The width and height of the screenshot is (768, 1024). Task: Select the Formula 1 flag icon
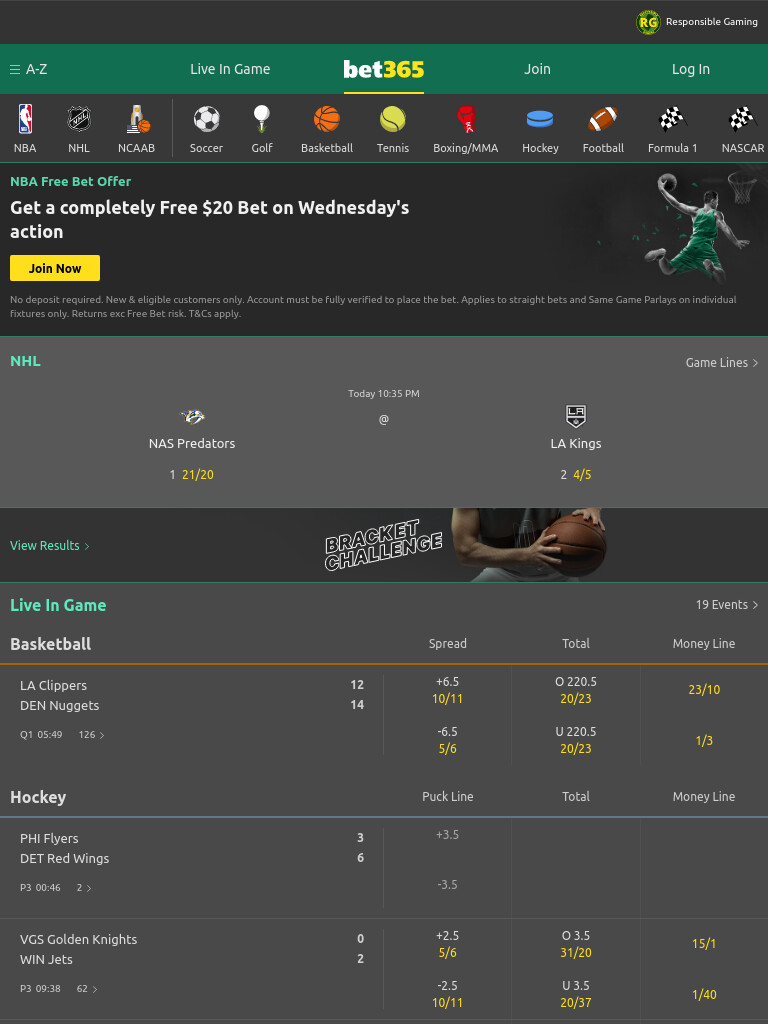click(672, 119)
